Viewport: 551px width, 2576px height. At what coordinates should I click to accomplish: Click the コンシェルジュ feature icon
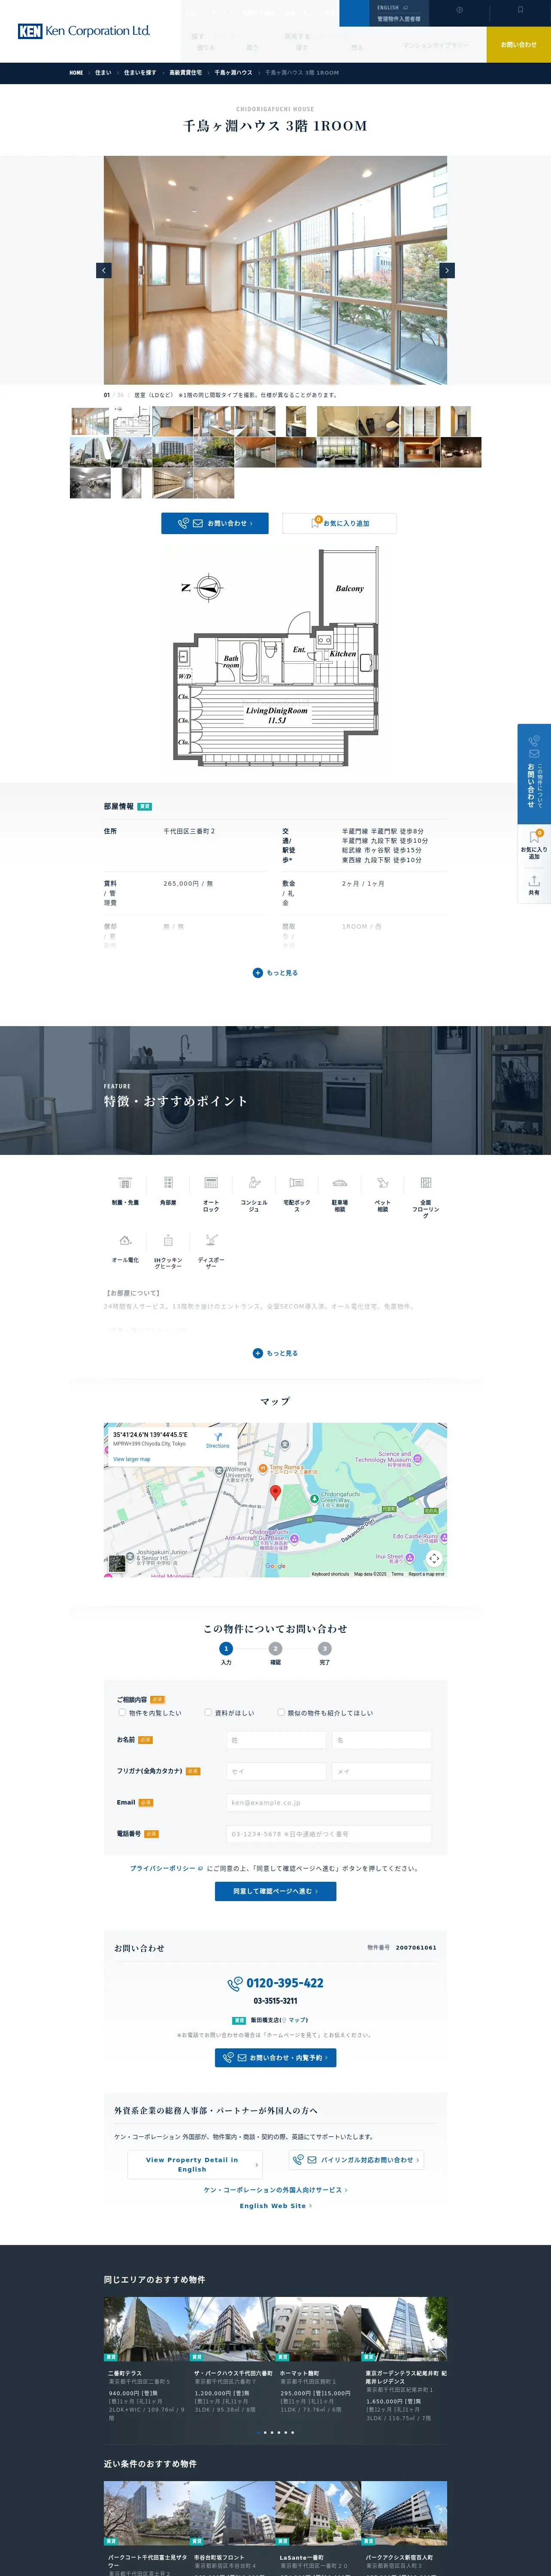coord(254,1182)
